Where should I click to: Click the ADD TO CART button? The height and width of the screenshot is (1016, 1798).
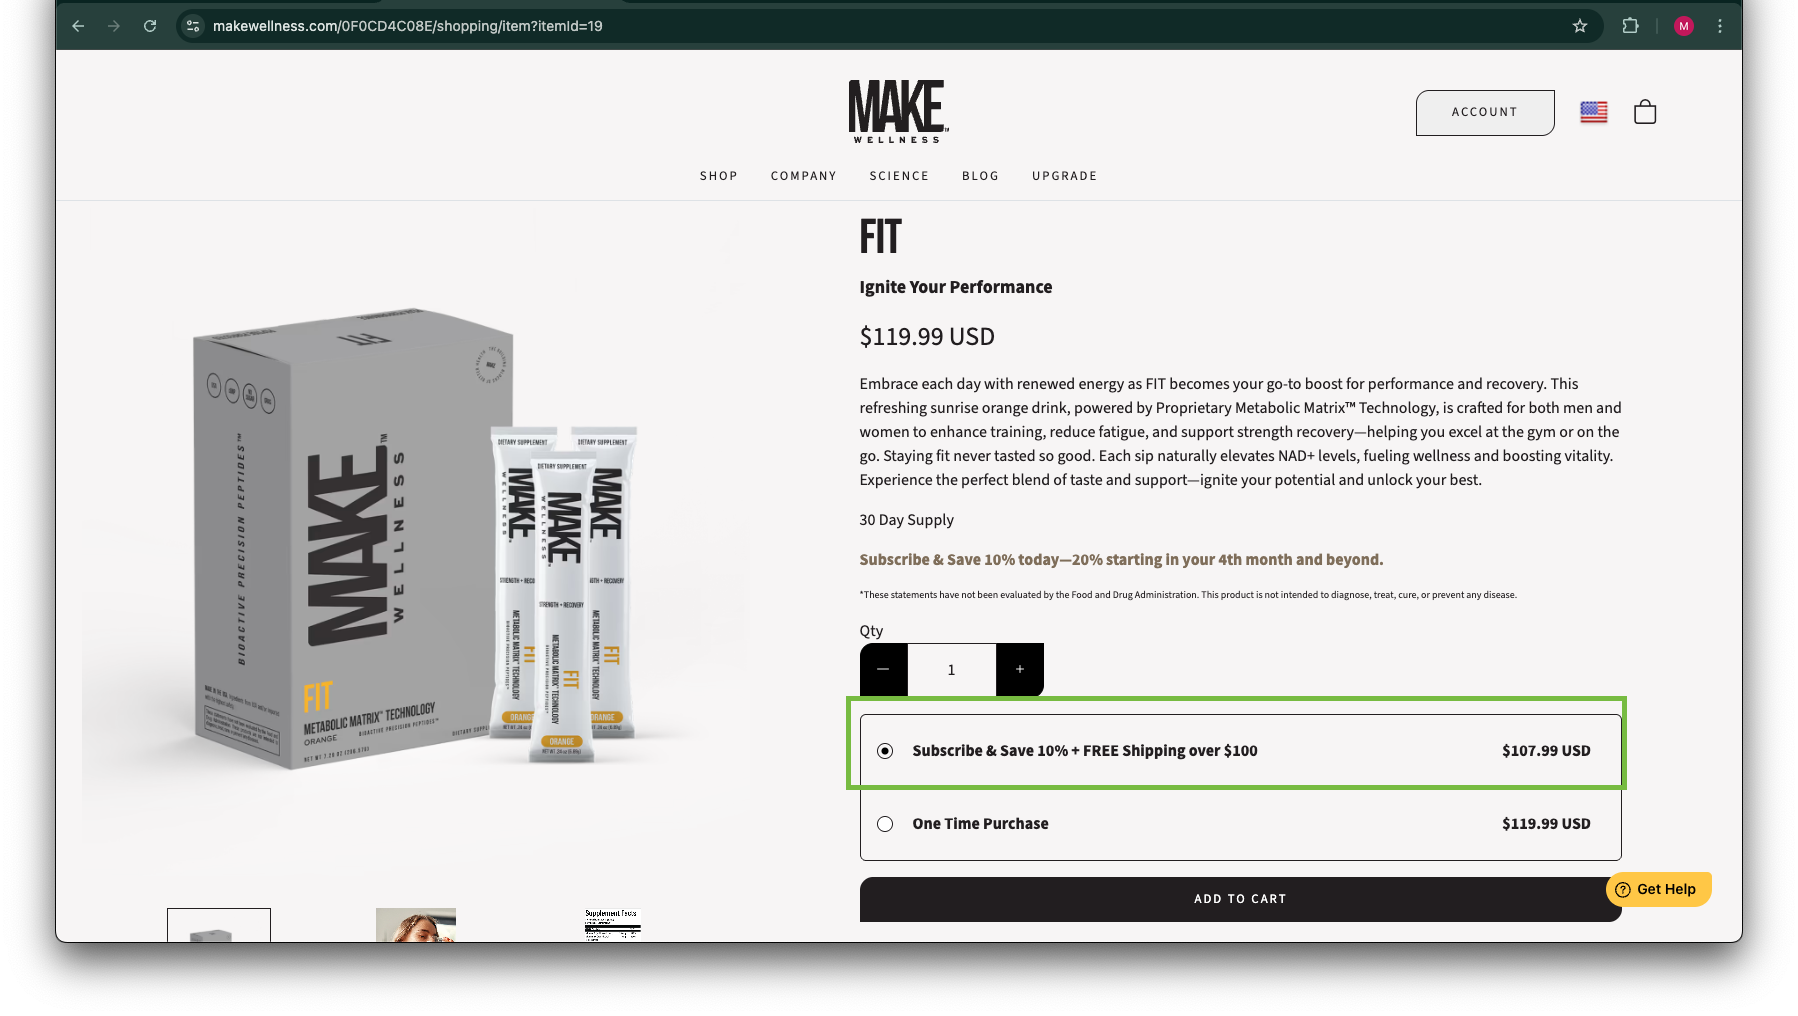point(1240,899)
